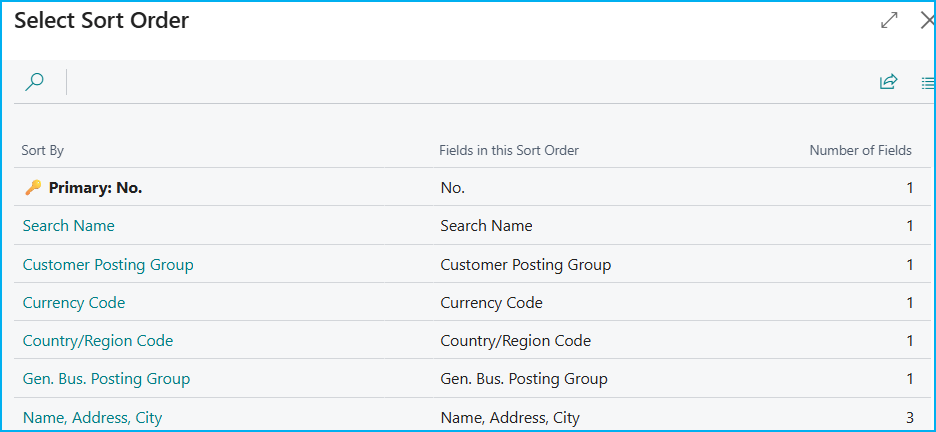Click the Search Name fields cell
This screenshot has width=936, height=432.
tap(486, 226)
